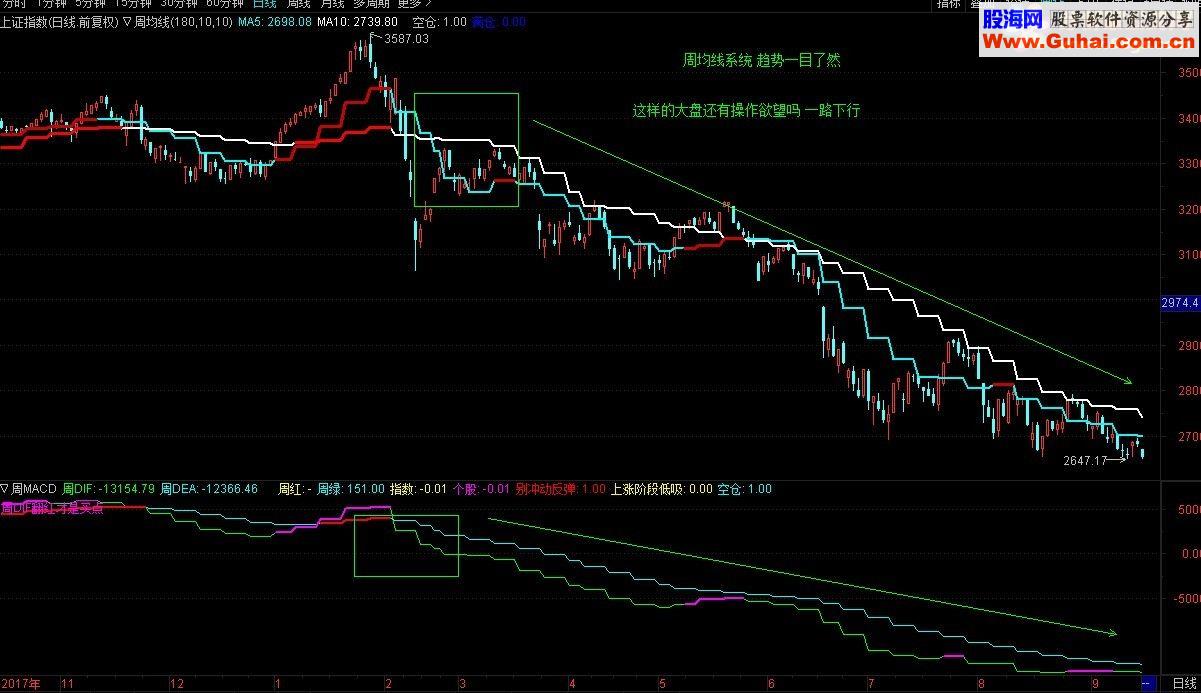
Task: Click the 周绿: 151.00 readout
Action: (x=351, y=489)
